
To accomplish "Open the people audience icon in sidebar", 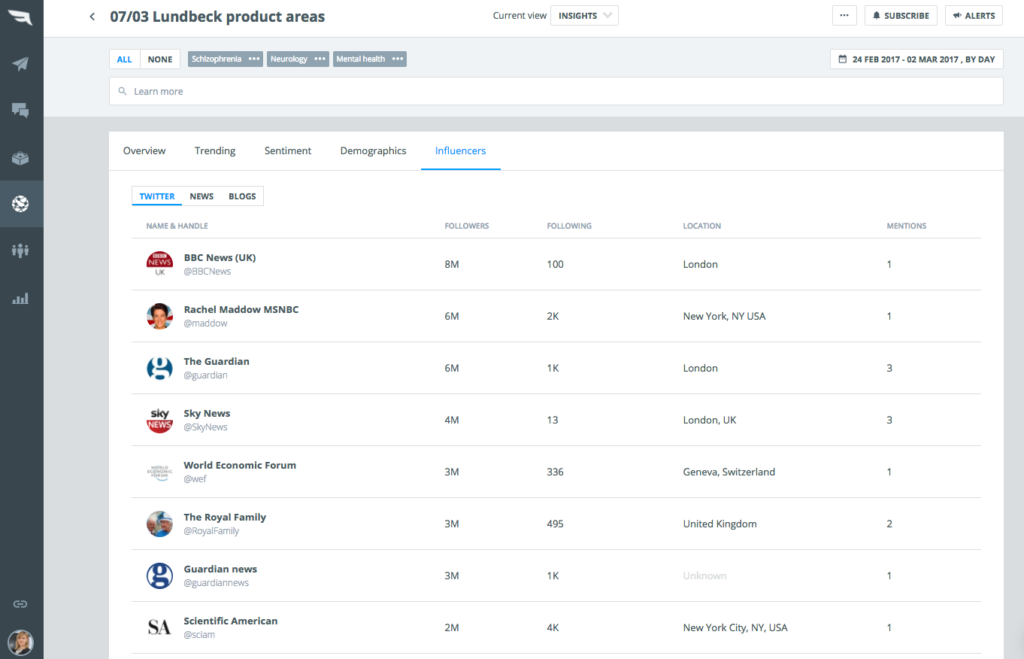I will pos(20,251).
